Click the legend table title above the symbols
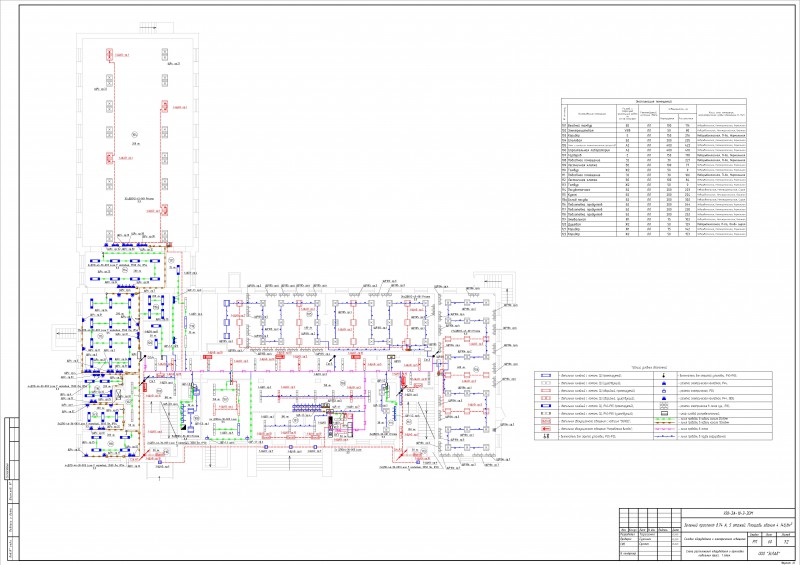 pos(649,367)
